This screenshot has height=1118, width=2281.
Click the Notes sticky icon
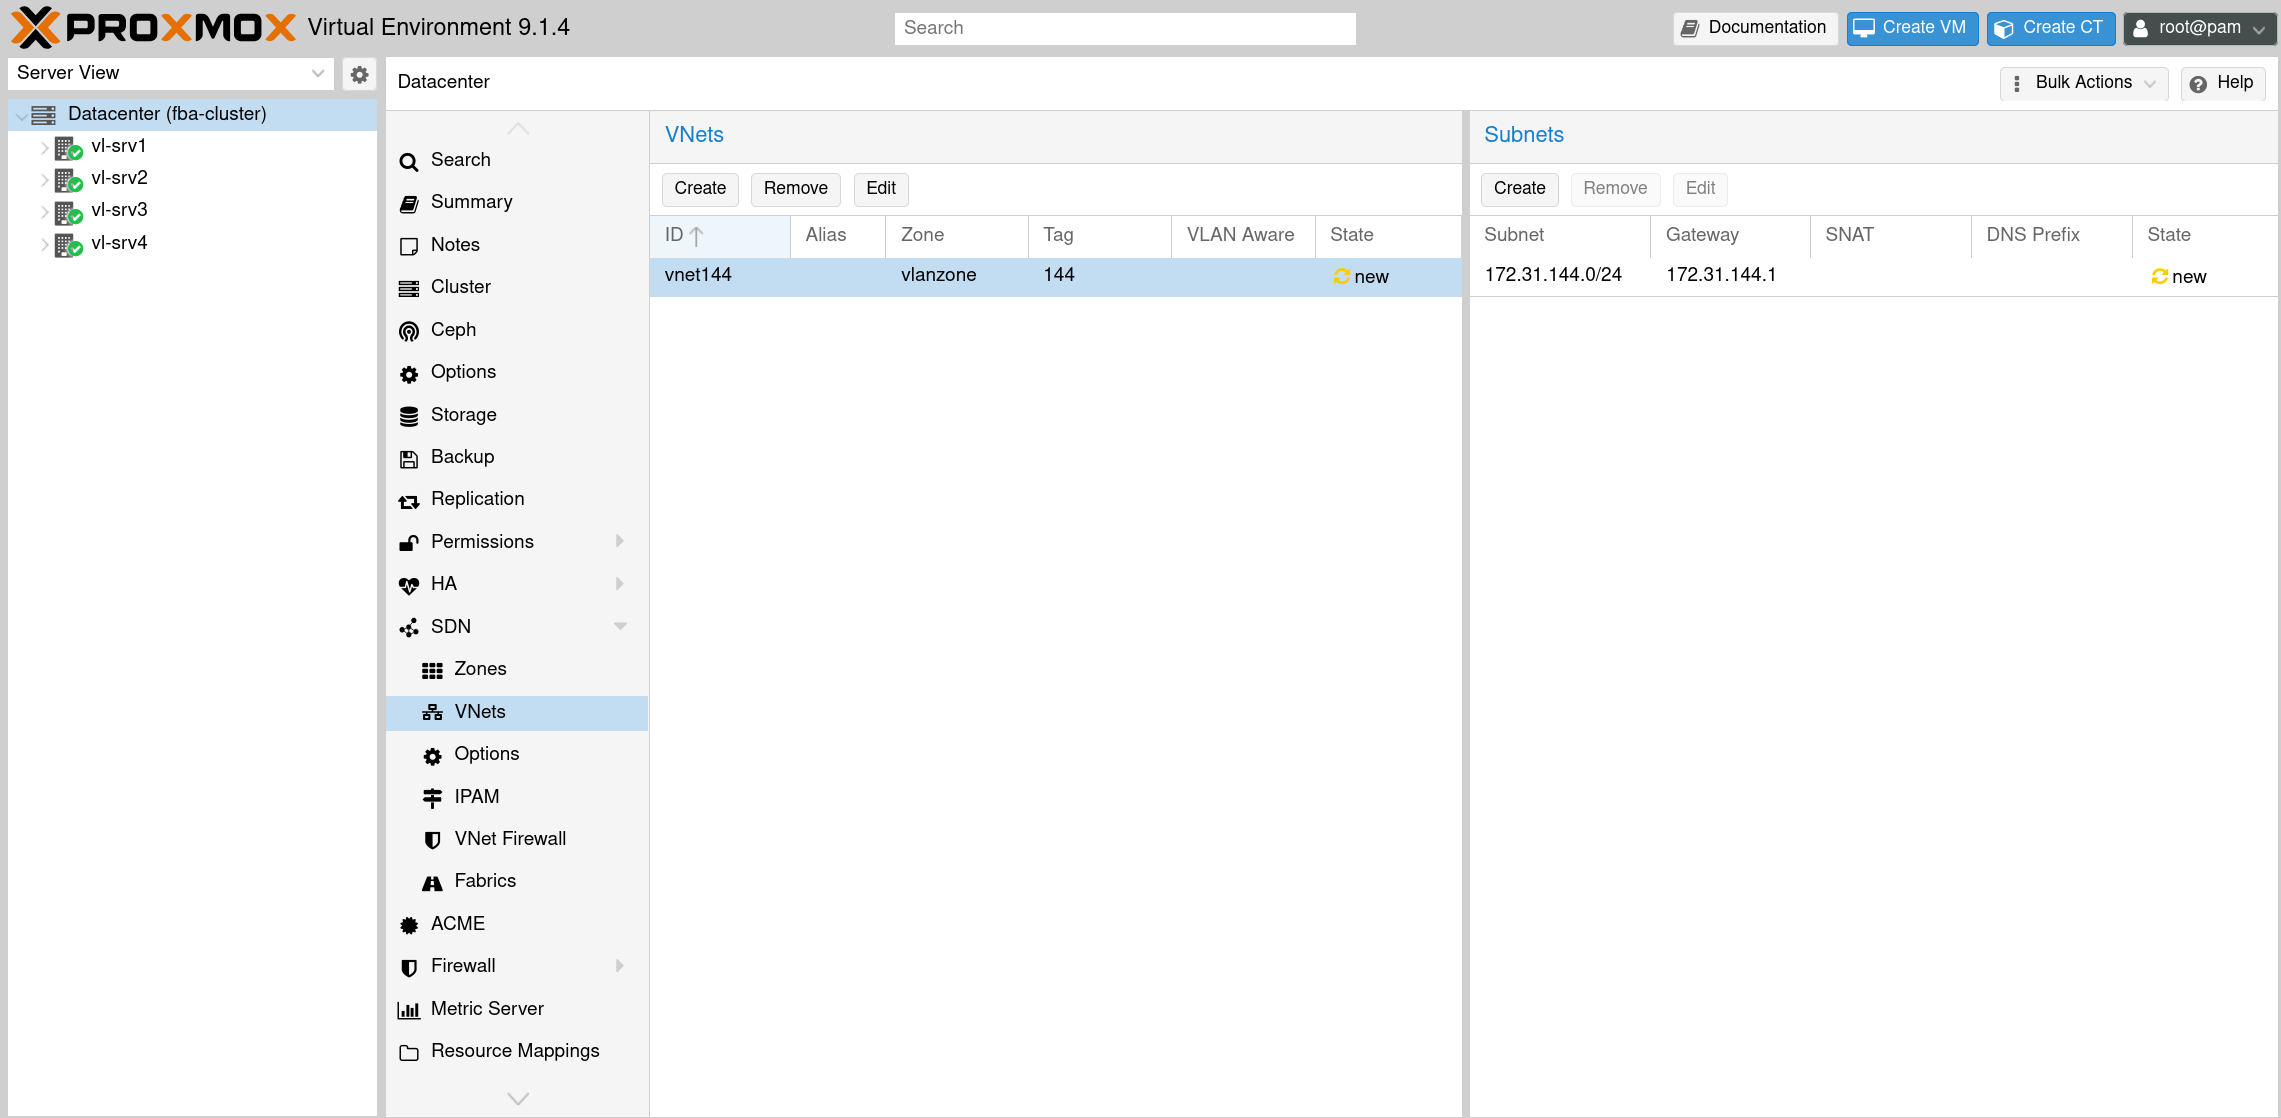click(x=409, y=246)
